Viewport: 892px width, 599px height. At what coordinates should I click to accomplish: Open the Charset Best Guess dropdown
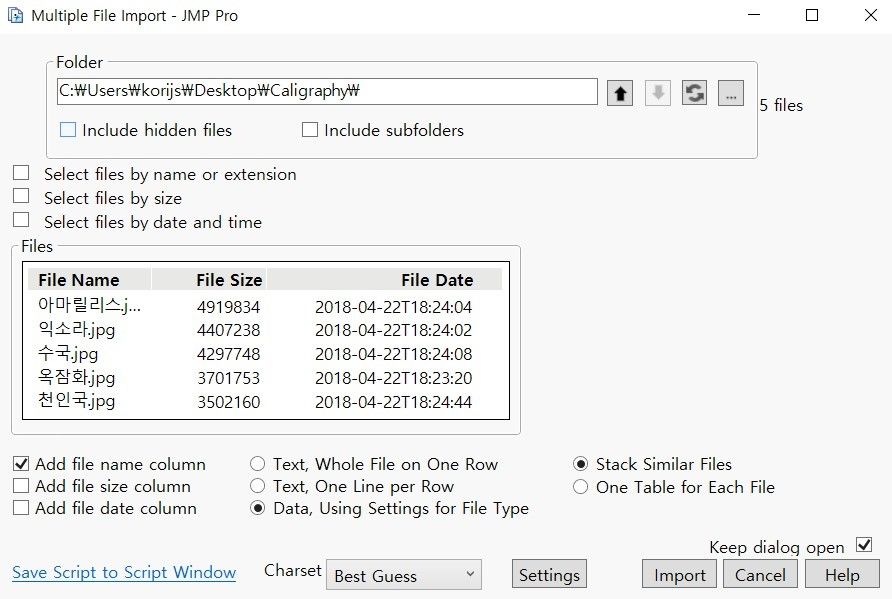(403, 575)
